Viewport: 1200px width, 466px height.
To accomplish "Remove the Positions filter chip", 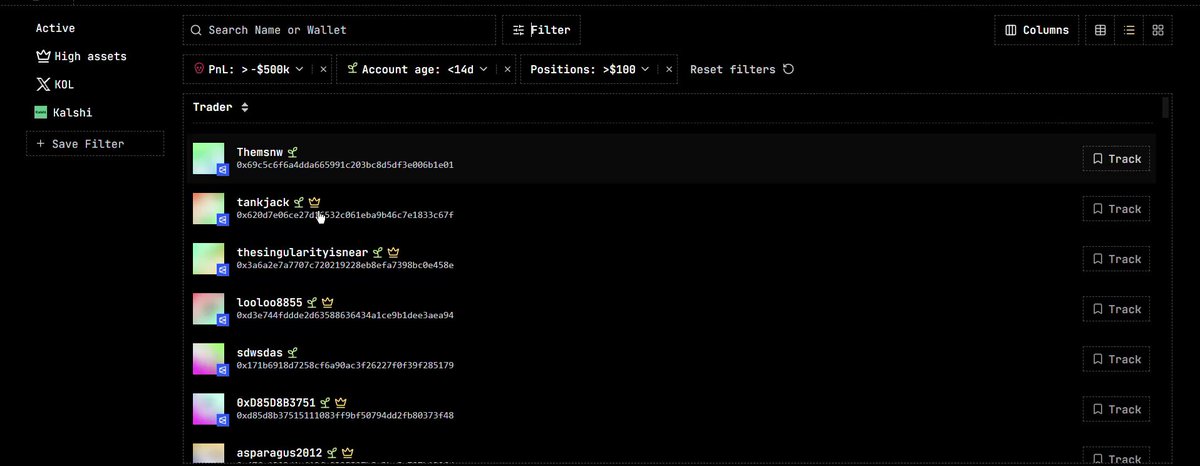I will coord(669,69).
